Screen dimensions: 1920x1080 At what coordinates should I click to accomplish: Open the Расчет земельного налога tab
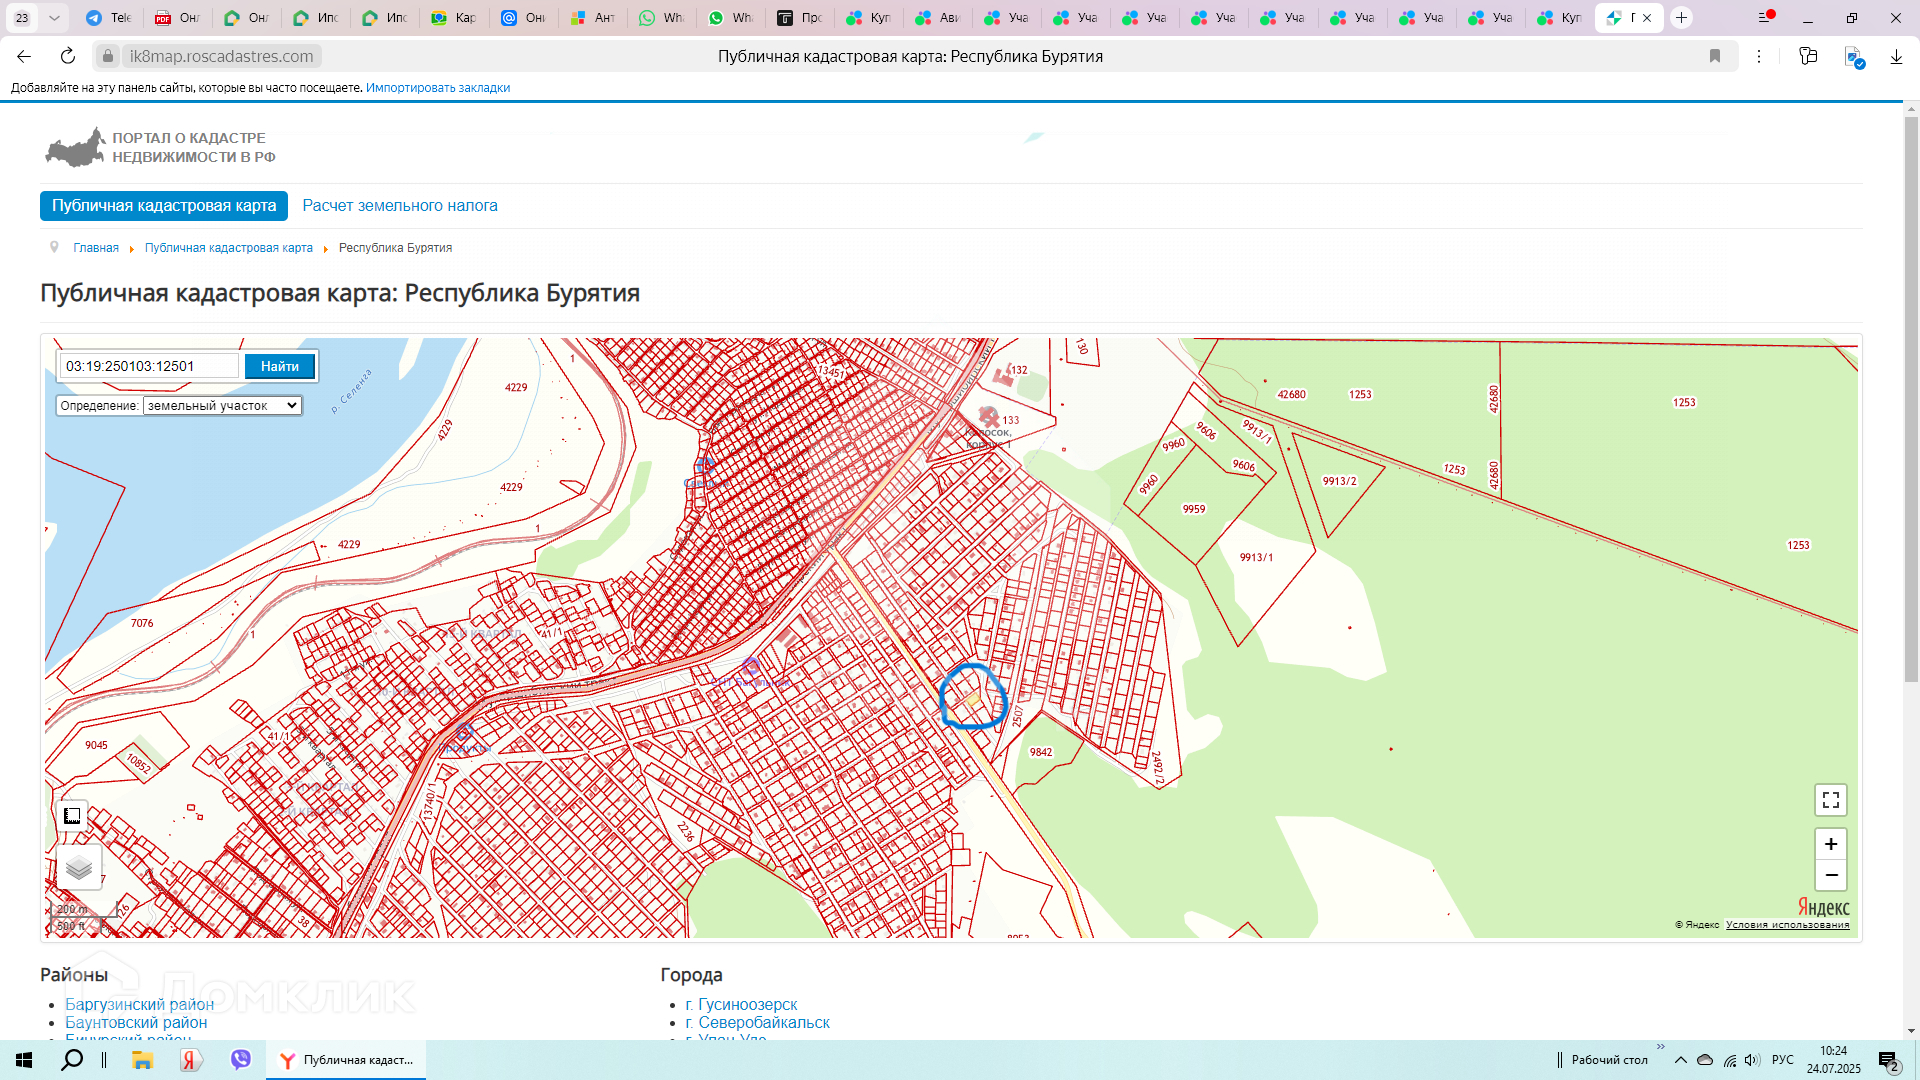point(399,205)
